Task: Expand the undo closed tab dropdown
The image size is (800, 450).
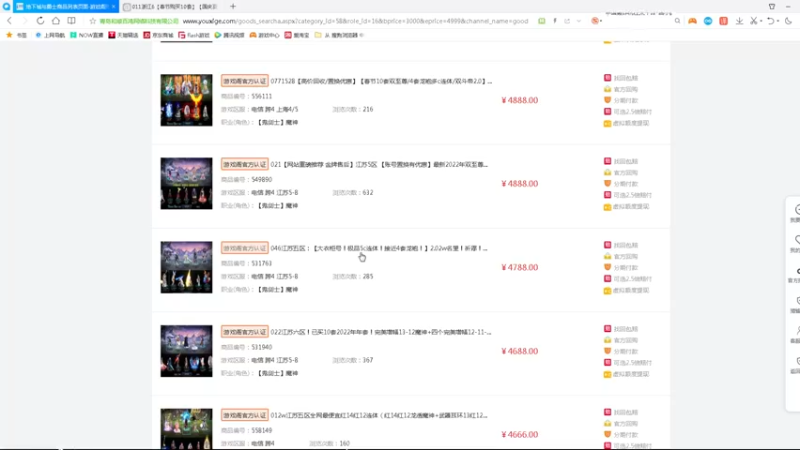Action: point(777,21)
